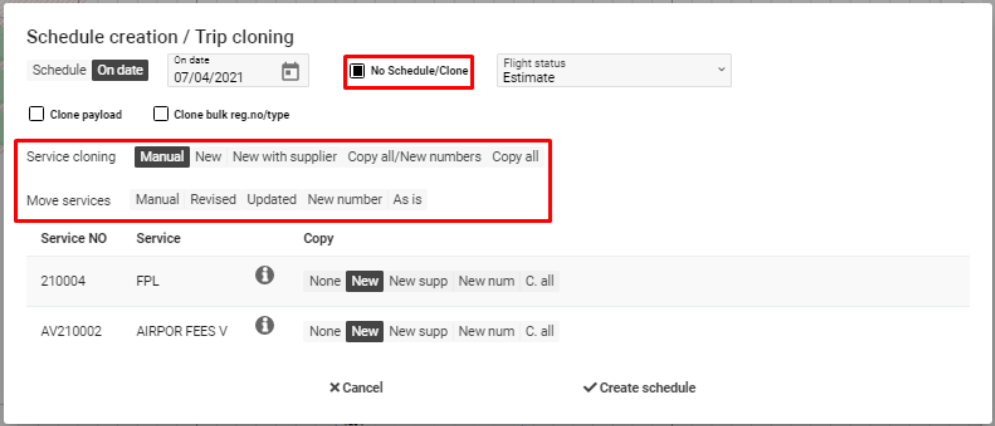Enable the Clone payload checkbox

click(x=37, y=114)
